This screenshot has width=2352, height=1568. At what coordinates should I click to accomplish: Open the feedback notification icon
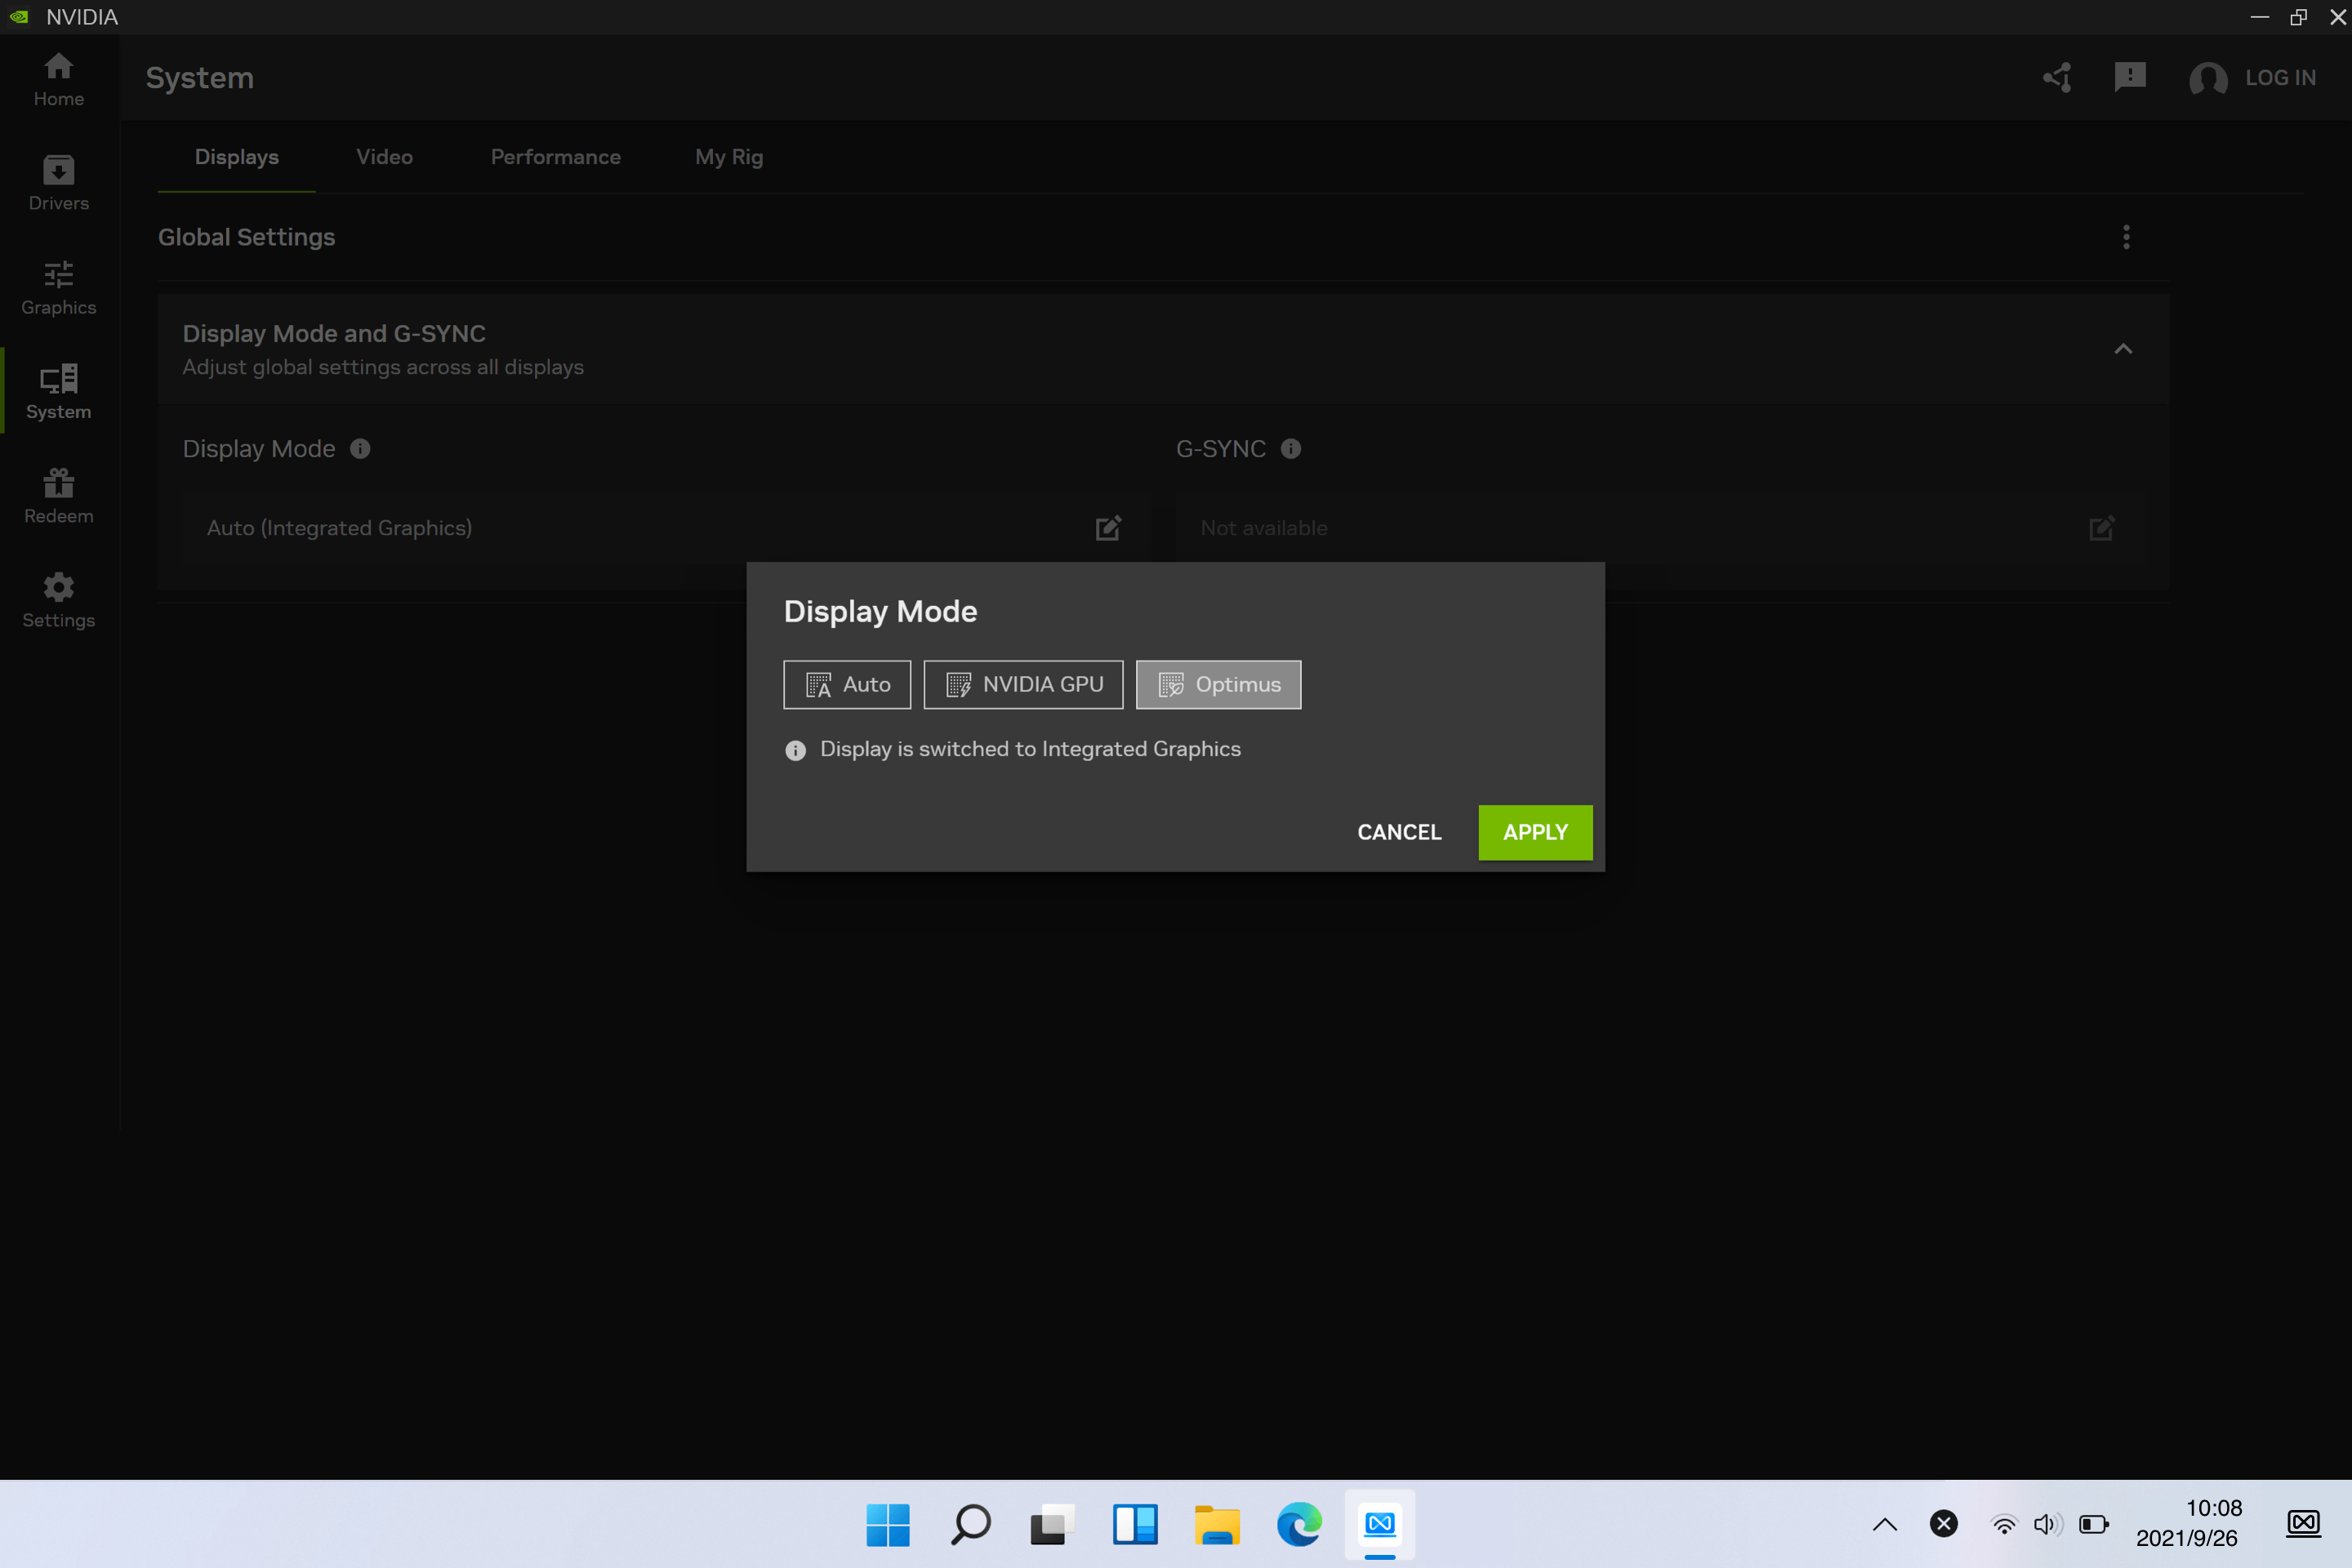pos(2130,78)
